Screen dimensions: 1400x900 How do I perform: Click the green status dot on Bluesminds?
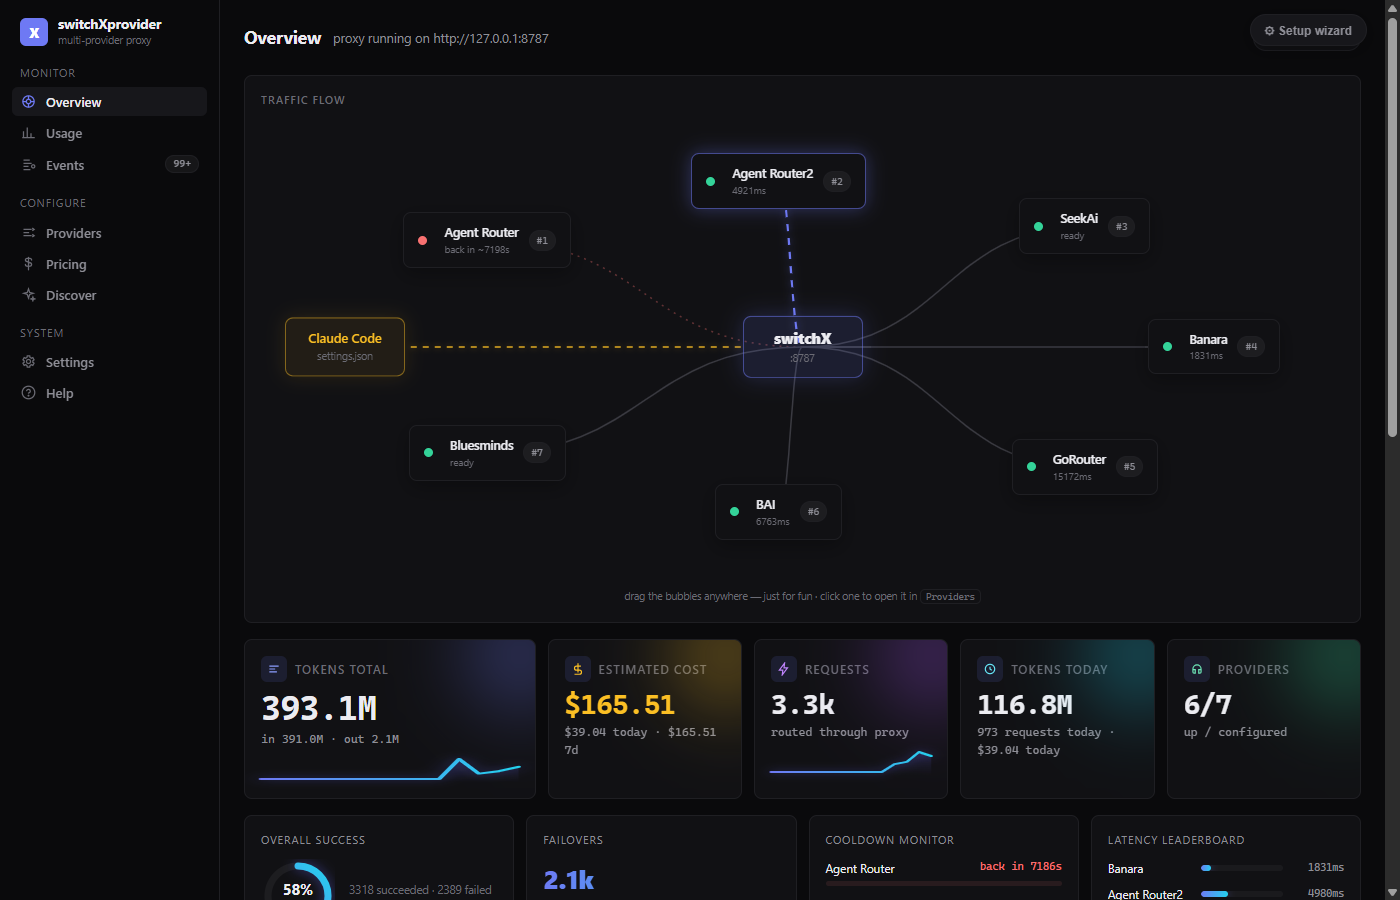(428, 453)
